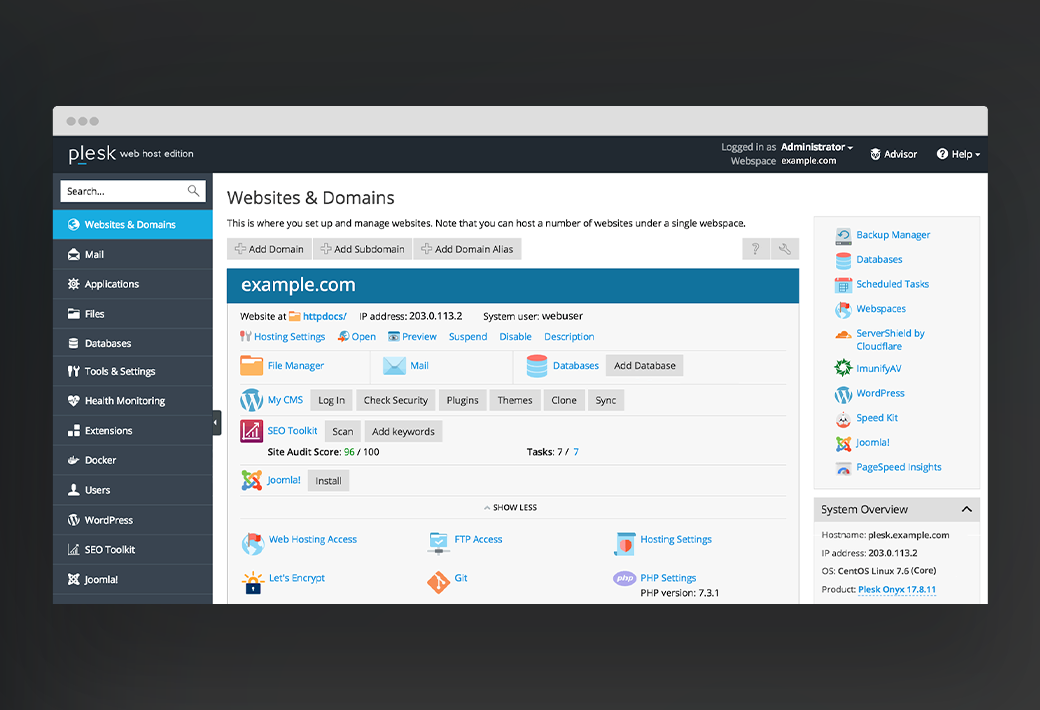The width and height of the screenshot is (1040, 710).
Task: Click the Databases stack icon beside Add Database
Action: [x=537, y=366]
